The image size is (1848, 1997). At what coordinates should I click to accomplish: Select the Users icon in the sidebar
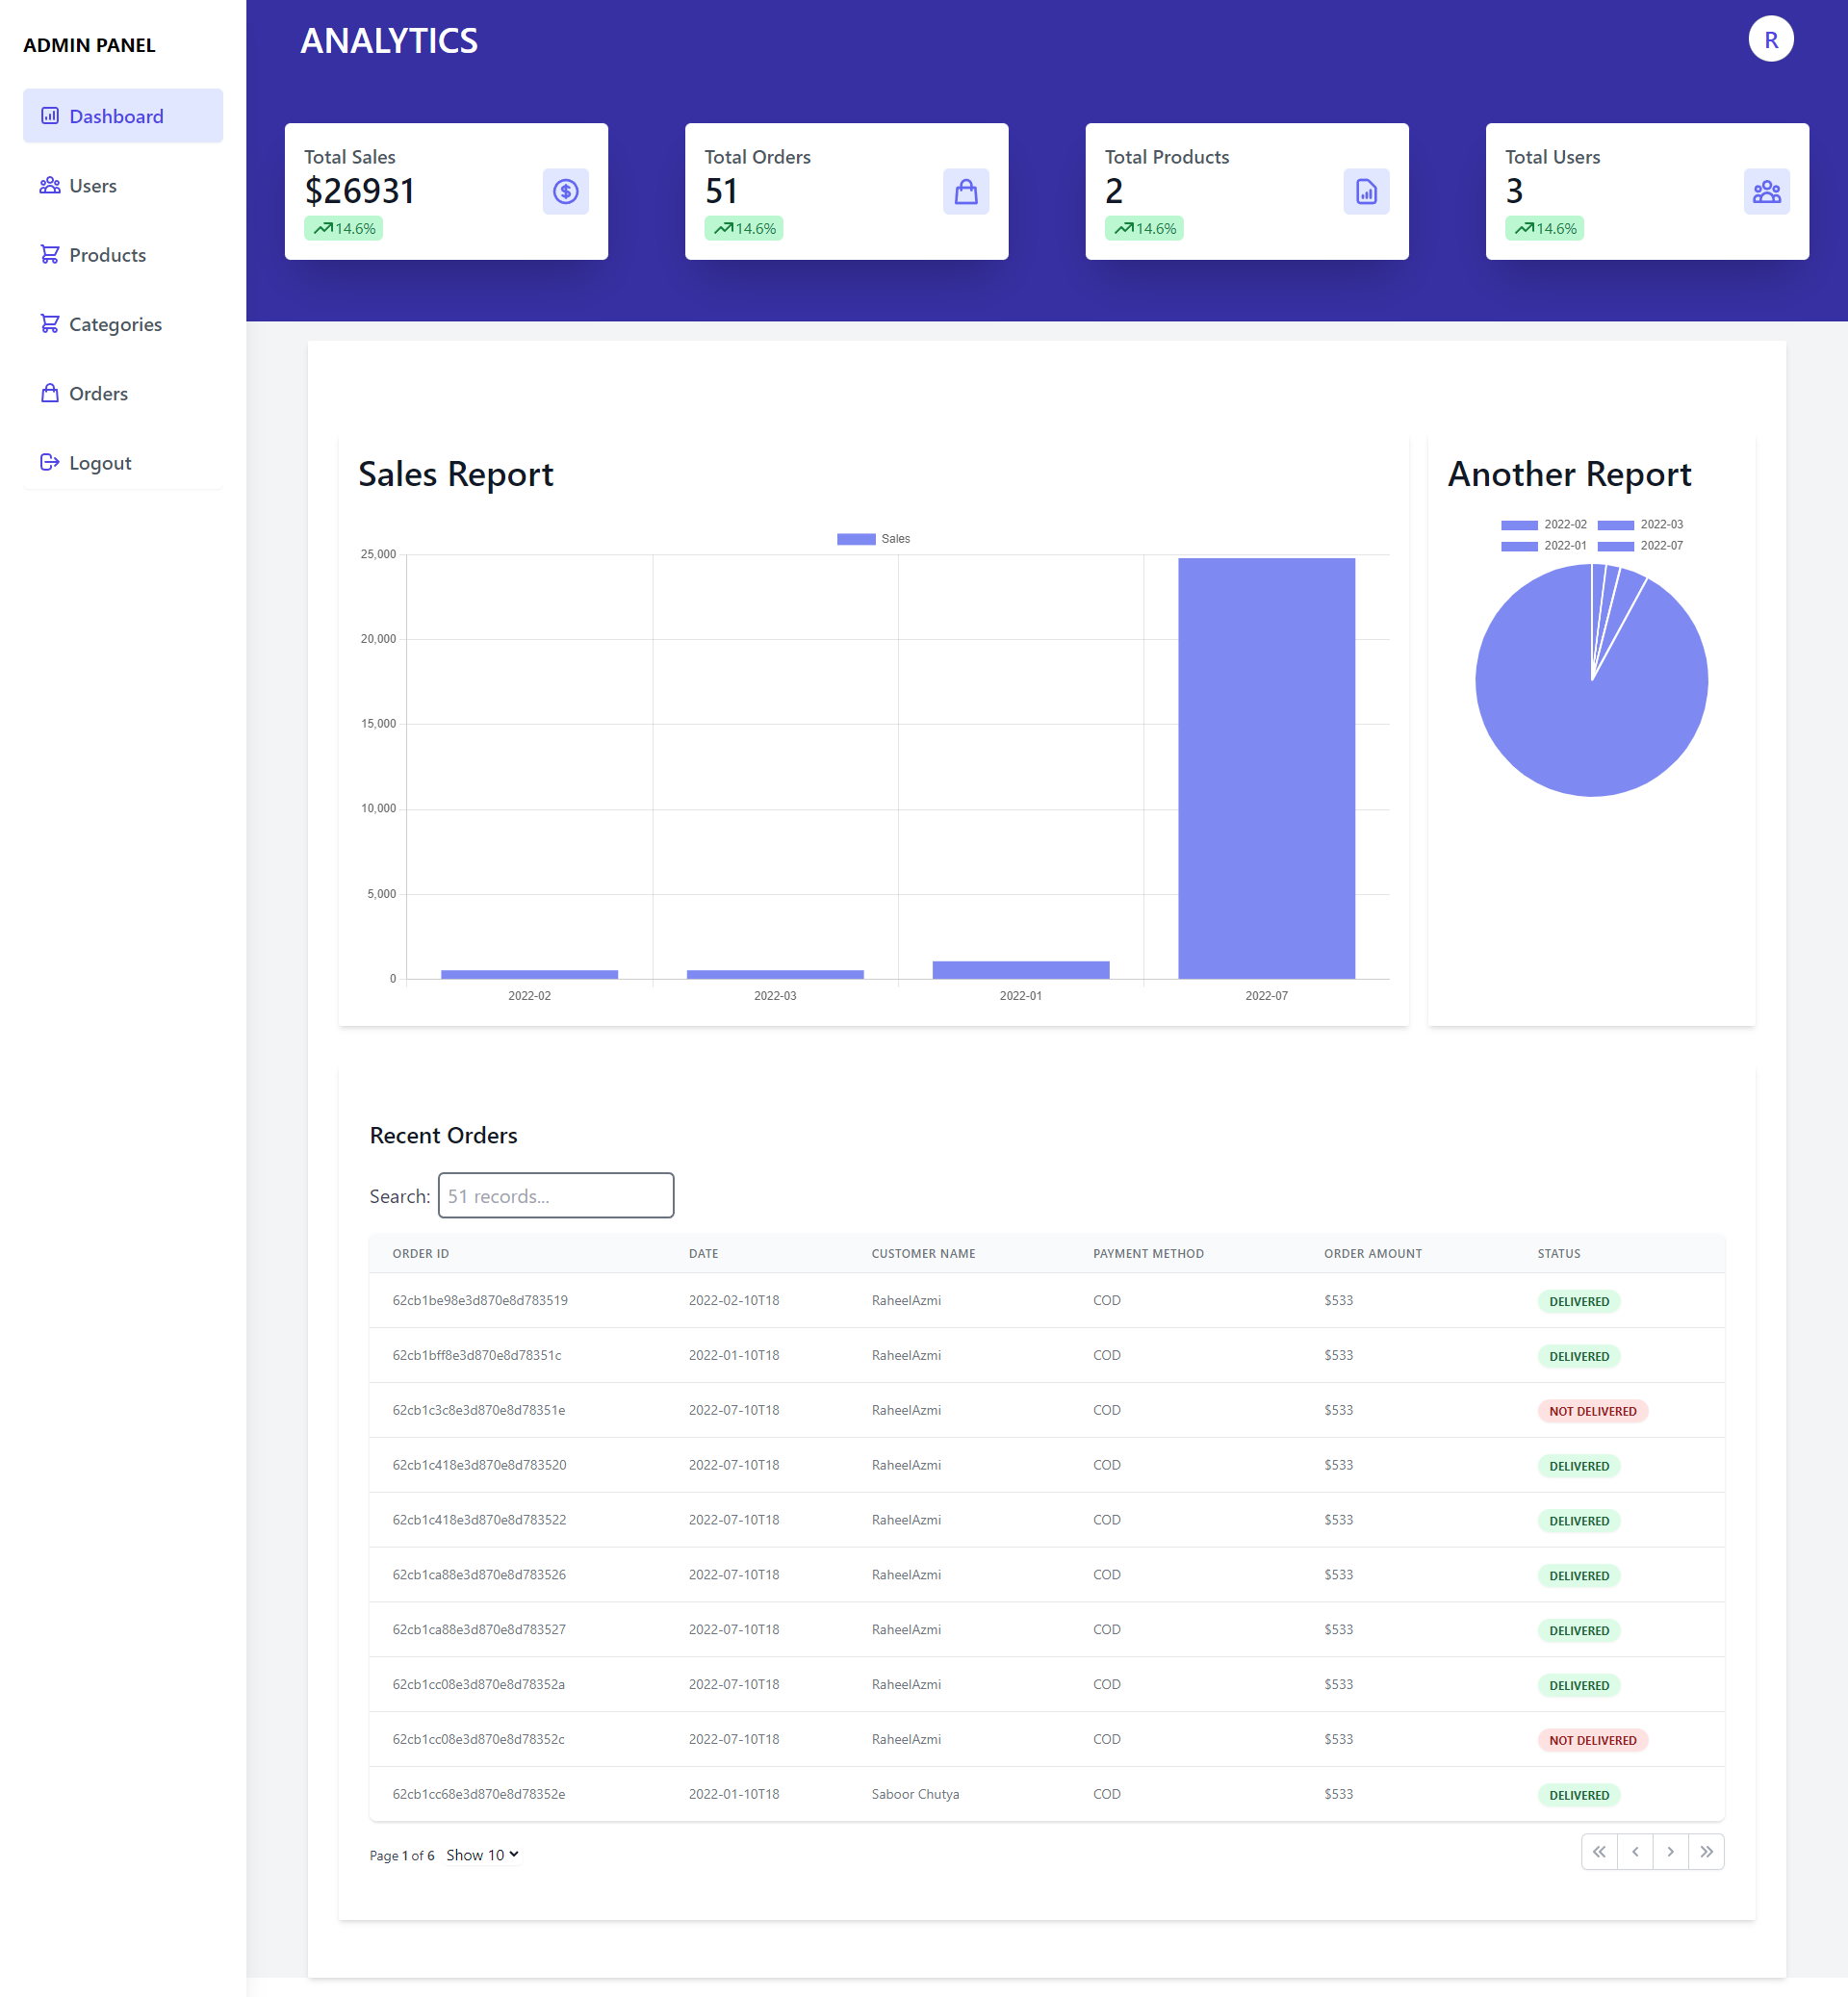pos(50,185)
